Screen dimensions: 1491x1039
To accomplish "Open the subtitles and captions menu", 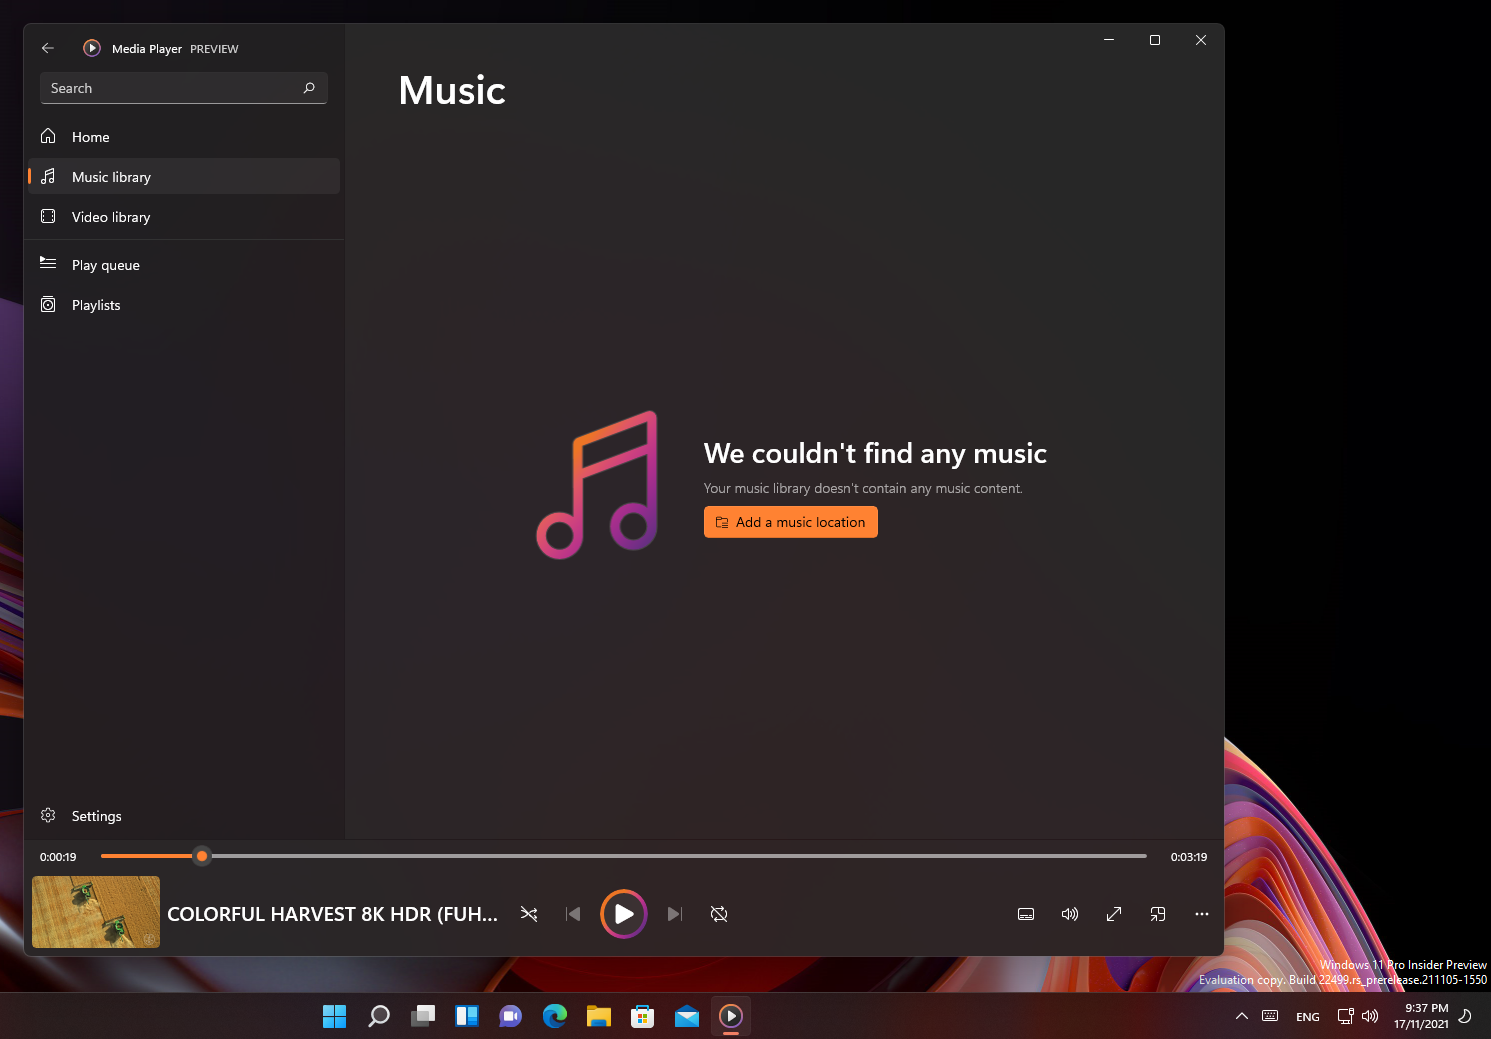I will pos(1026,914).
